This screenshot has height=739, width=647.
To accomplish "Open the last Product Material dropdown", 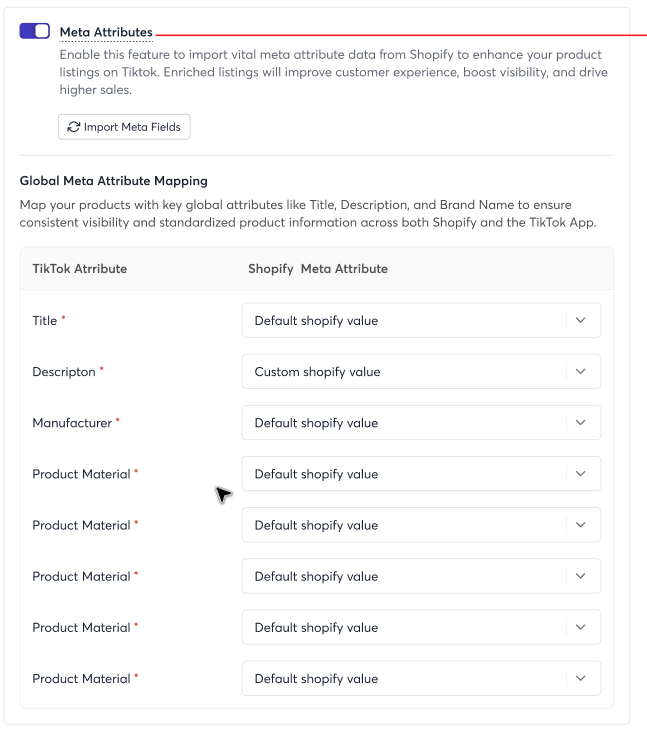I will point(421,679).
